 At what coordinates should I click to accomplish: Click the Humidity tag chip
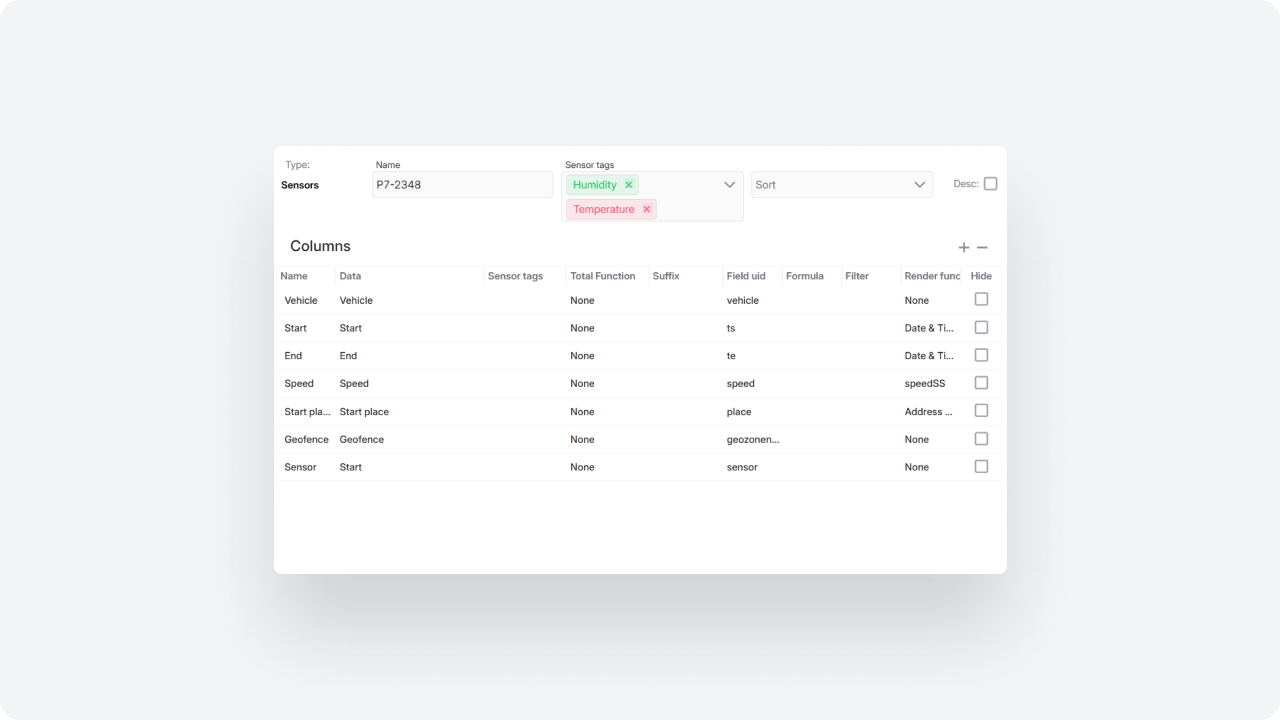[595, 185]
